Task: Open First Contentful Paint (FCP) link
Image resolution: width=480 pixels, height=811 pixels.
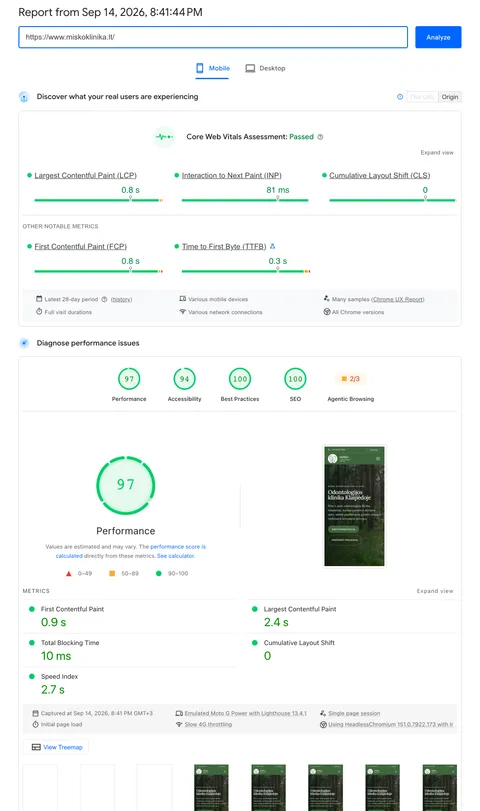Action: click(81, 246)
